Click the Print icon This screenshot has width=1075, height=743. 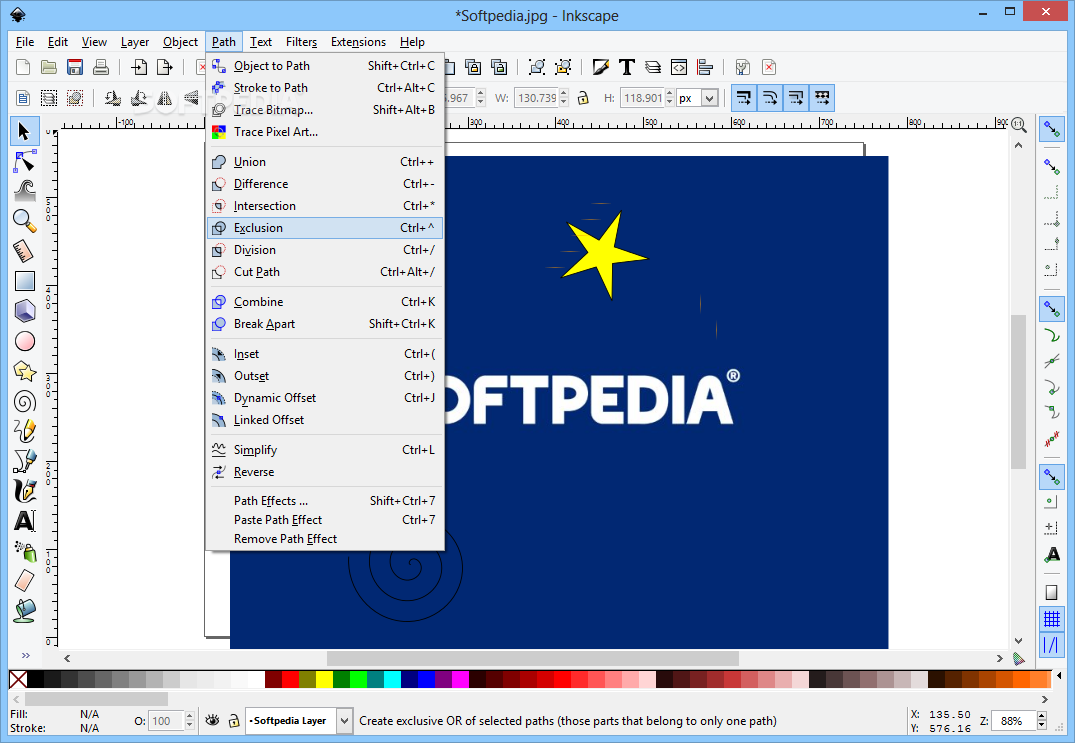tap(101, 67)
